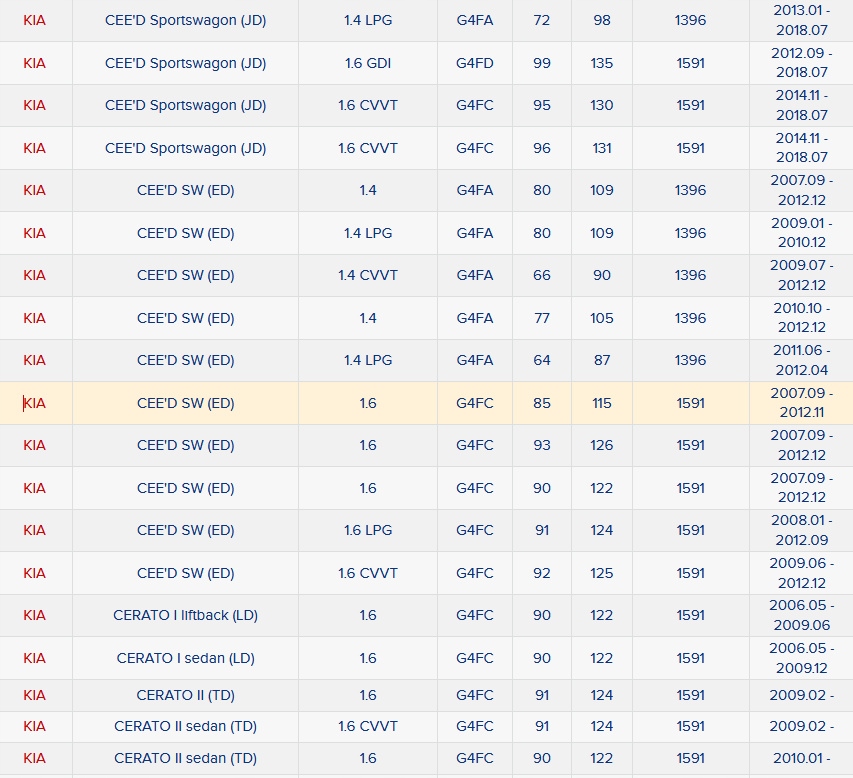This screenshot has height=778, width=853.
Task: Click G4FC in the CERATO II (TD) row
Action: 474,695
